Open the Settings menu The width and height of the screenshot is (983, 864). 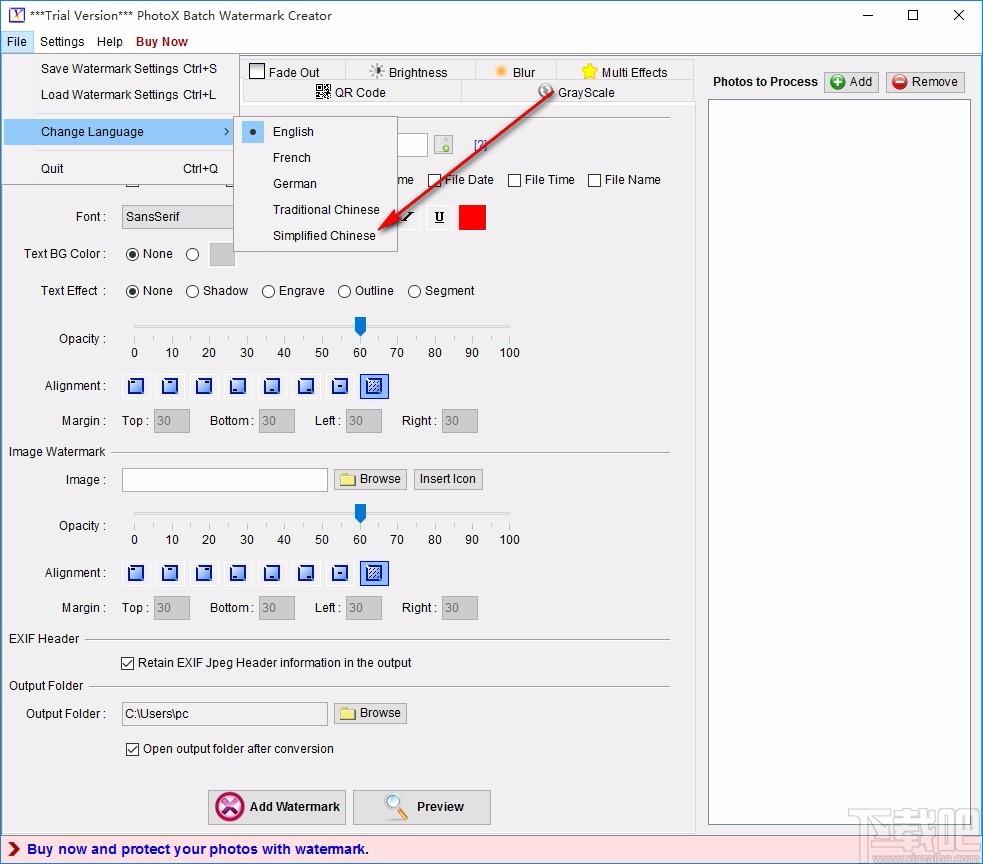coord(62,42)
